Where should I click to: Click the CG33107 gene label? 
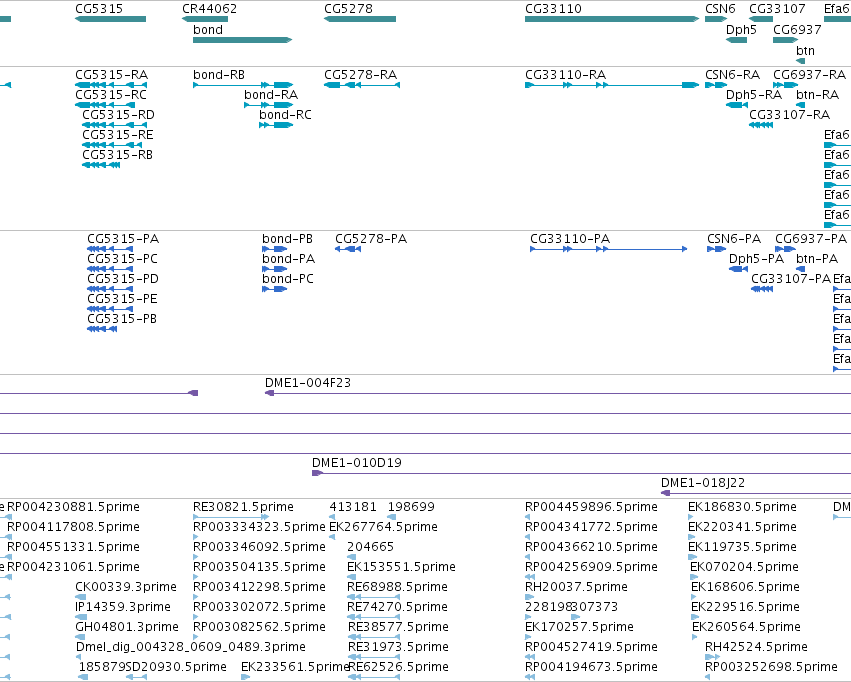point(777,9)
